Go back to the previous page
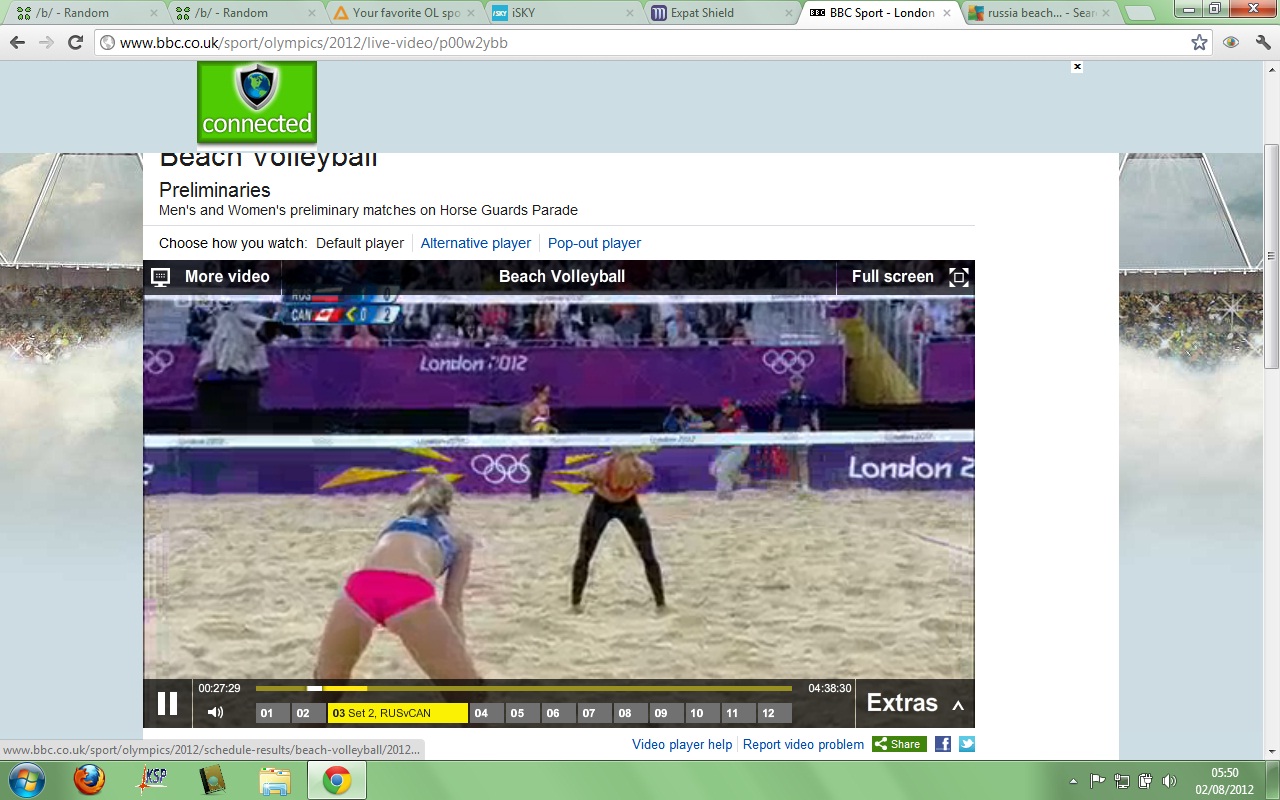The image size is (1280, 800). pyautogui.click(x=17, y=42)
